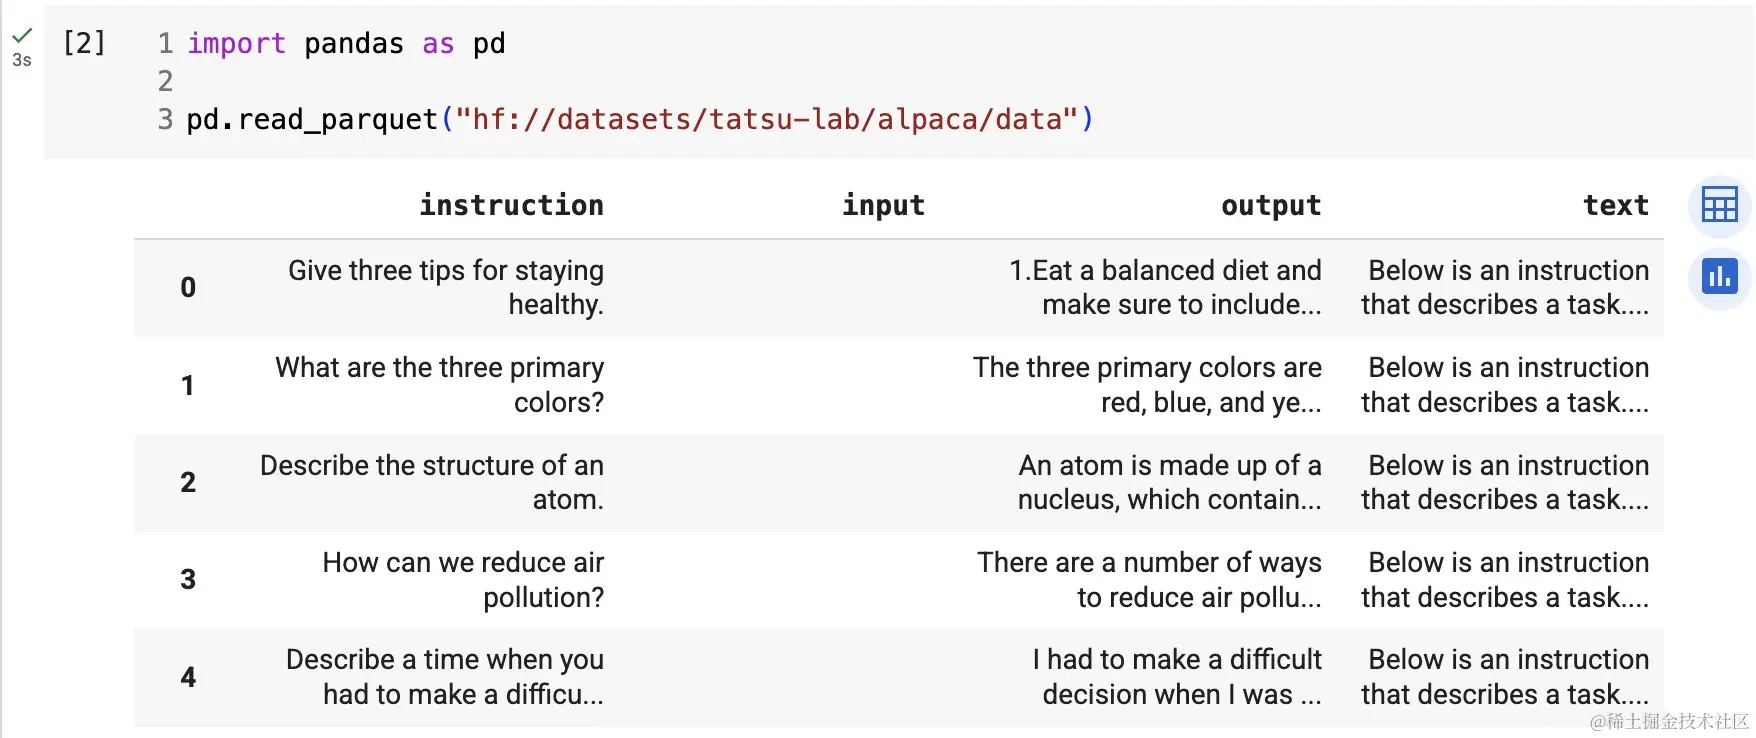Click row index 3
Image resolution: width=1756 pixels, height=738 pixels.
point(188,579)
